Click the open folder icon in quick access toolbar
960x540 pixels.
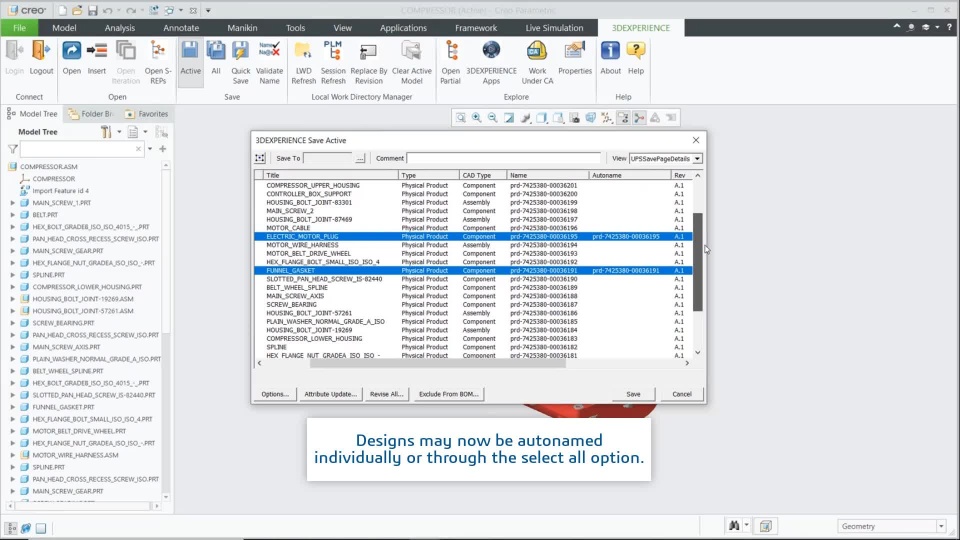[x=77, y=10]
